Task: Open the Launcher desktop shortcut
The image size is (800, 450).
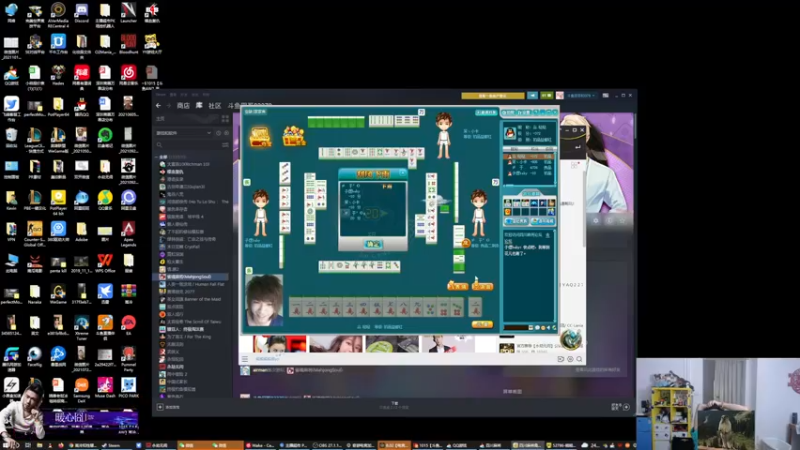Action: pyautogui.click(x=129, y=11)
